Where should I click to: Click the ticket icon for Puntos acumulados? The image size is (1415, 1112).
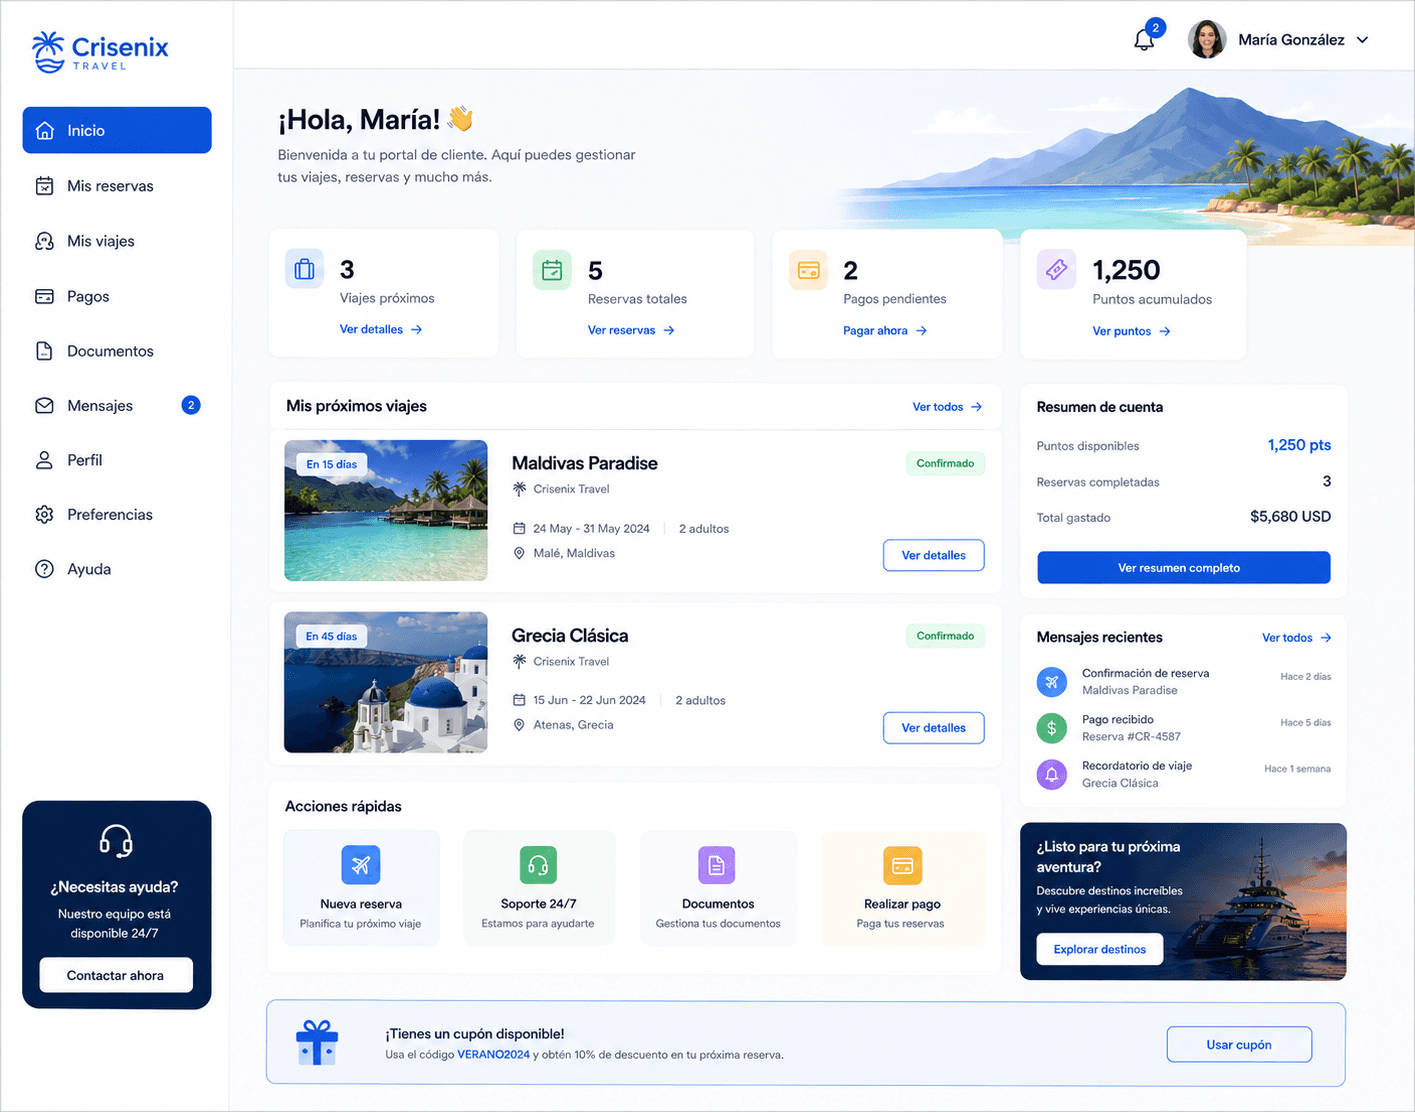click(x=1056, y=269)
